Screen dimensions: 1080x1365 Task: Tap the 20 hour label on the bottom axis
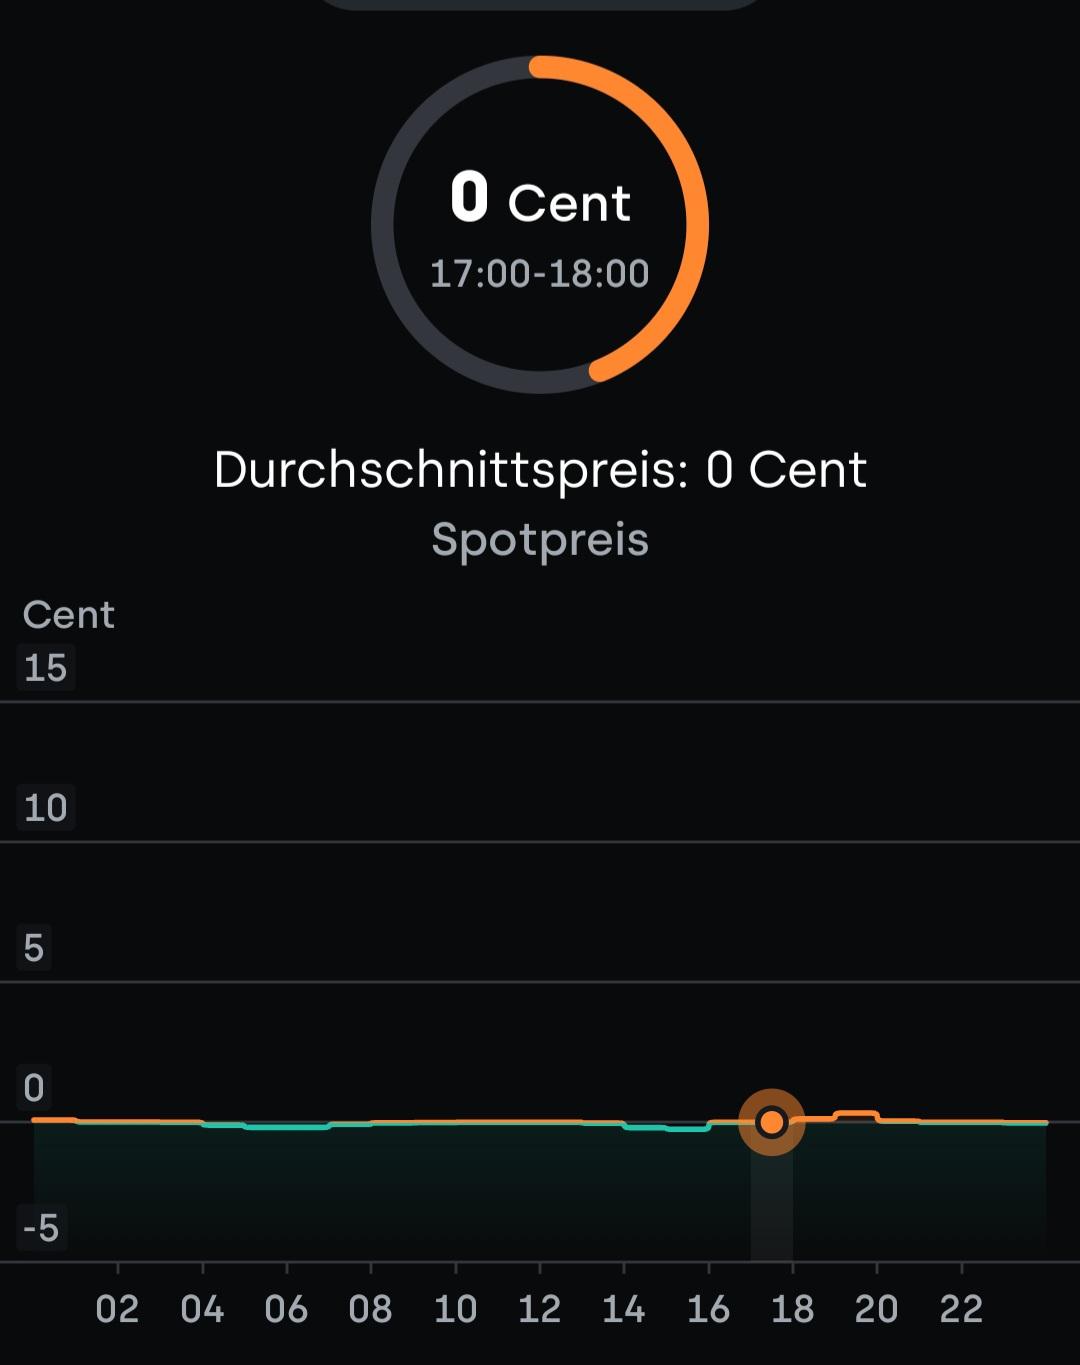pos(877,1309)
